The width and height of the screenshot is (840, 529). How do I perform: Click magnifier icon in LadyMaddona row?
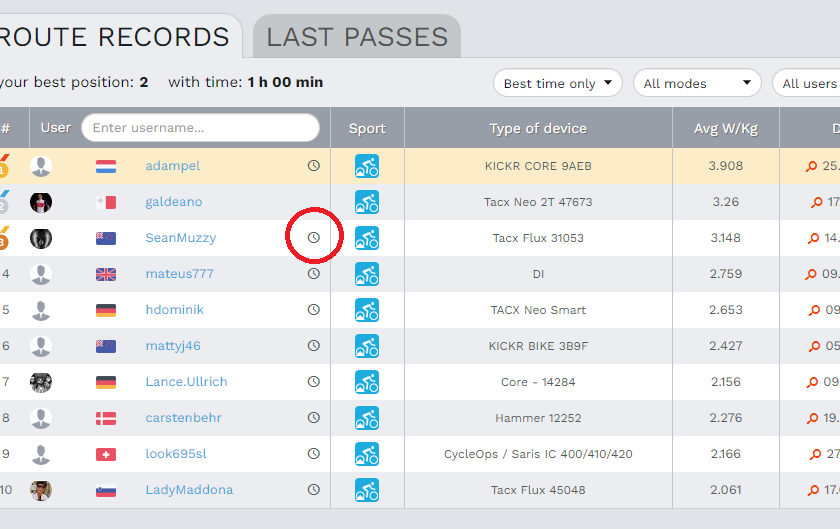pos(813,490)
